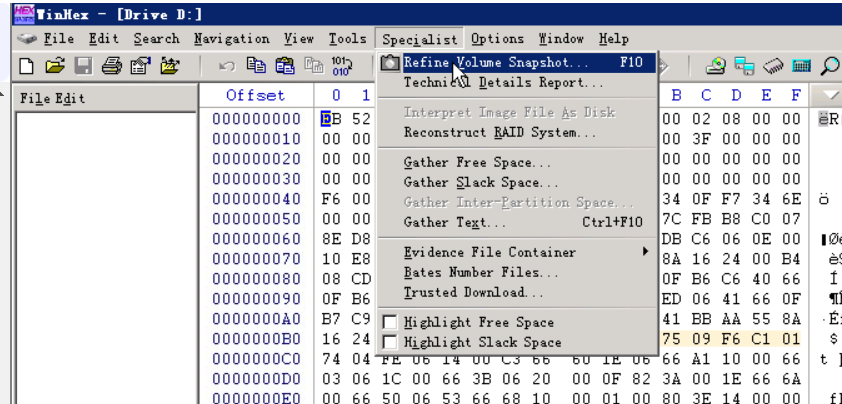Screen dimensions: 842x404
Task: Close the Specialist menu via its title
Action: [x=419, y=39]
